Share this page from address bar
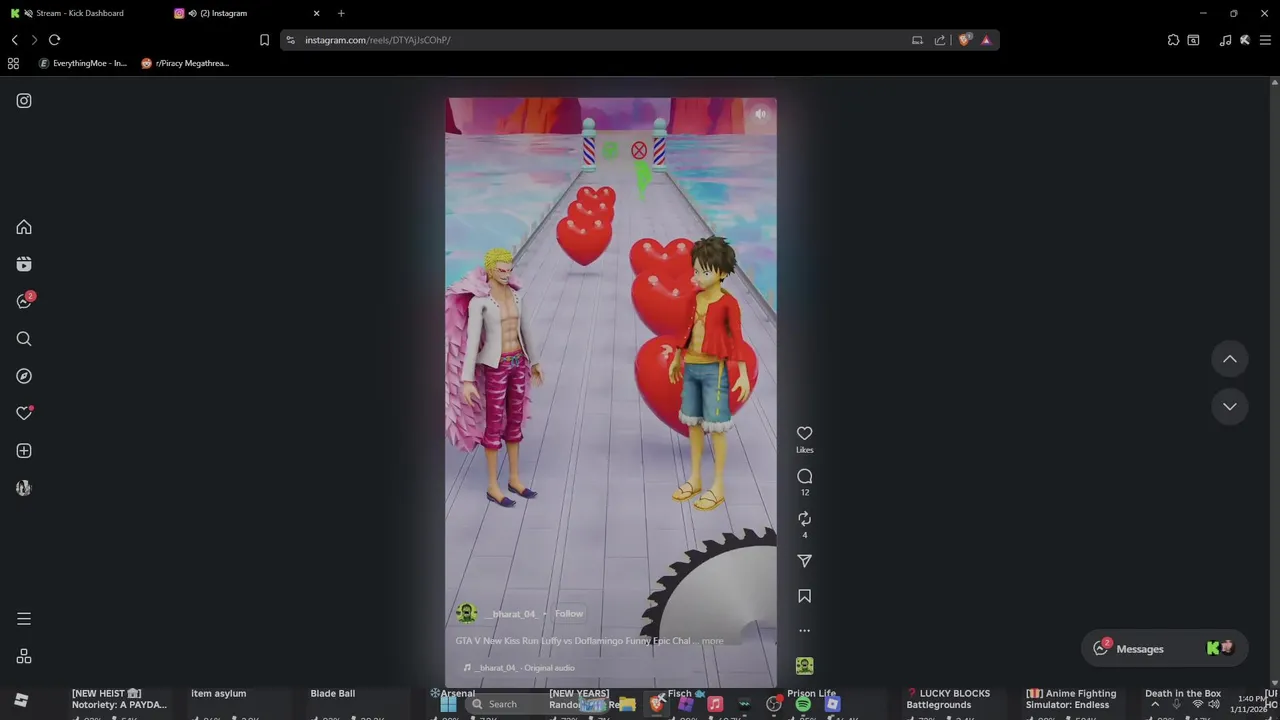Viewport: 1280px width, 720px height. [x=940, y=40]
